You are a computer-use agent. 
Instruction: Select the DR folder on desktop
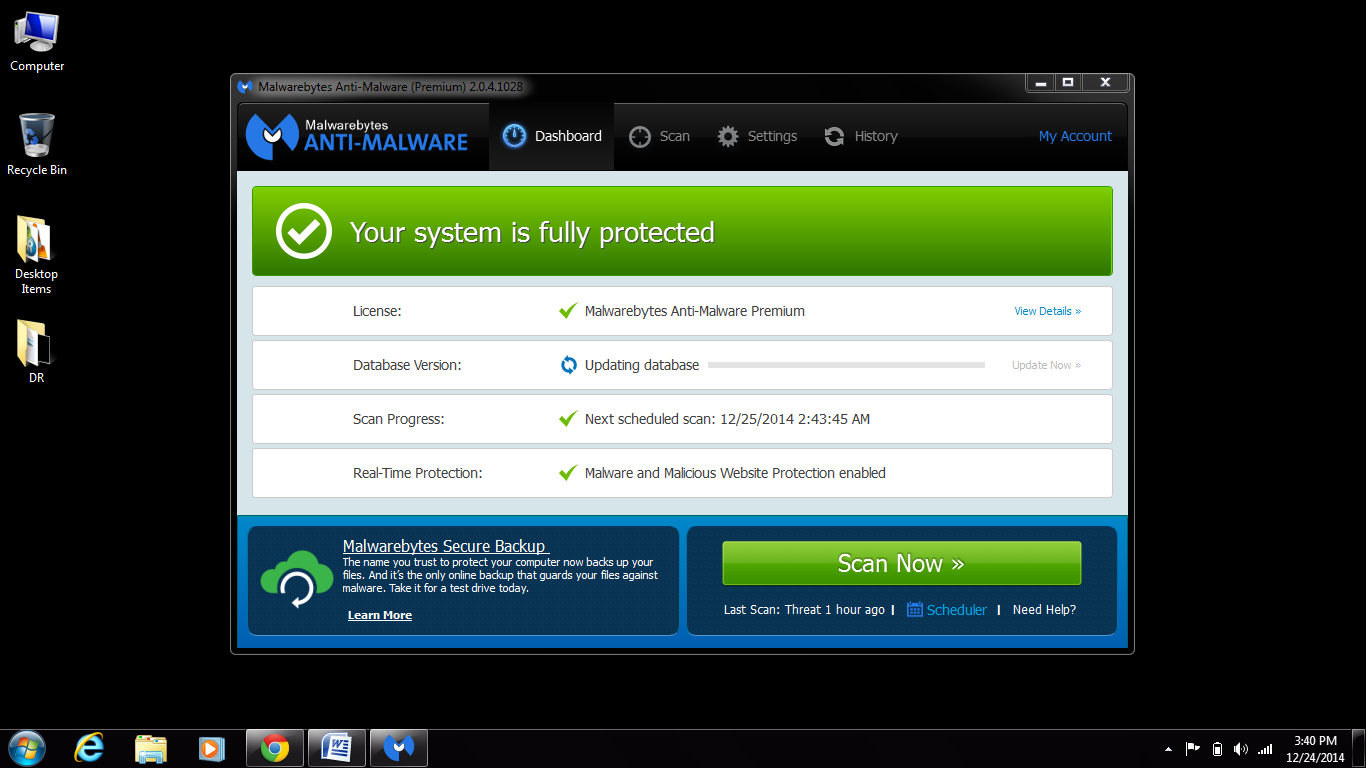coord(36,352)
